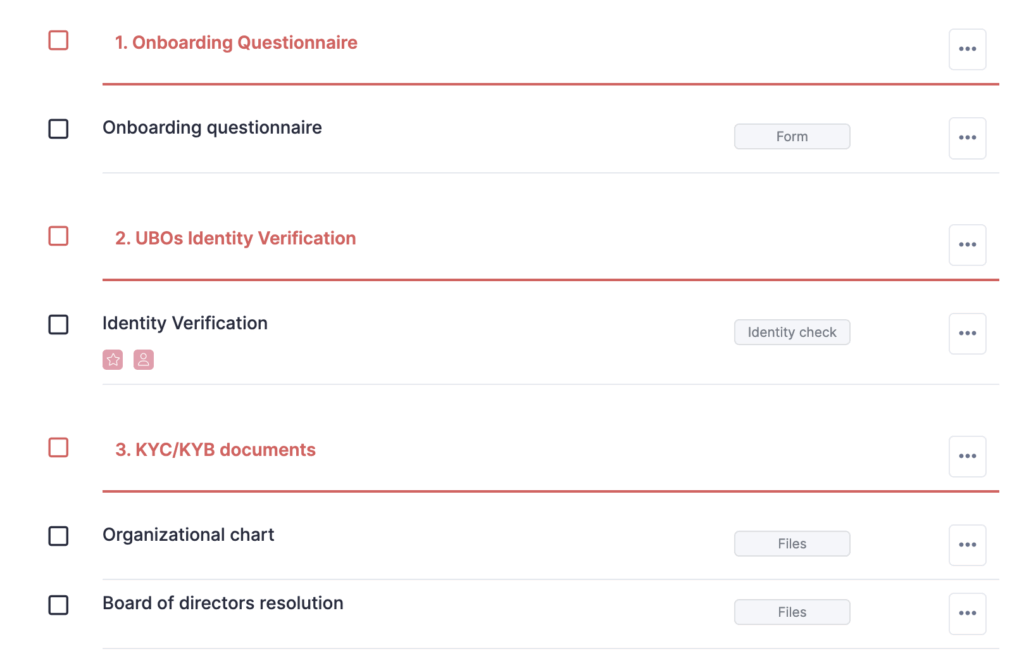Open three-dot menu for Identity Verification item
This screenshot has height=651, width=1024.
[967, 334]
